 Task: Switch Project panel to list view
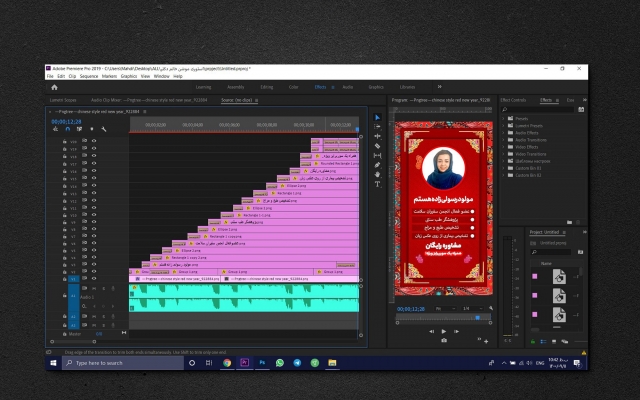(x=543, y=342)
